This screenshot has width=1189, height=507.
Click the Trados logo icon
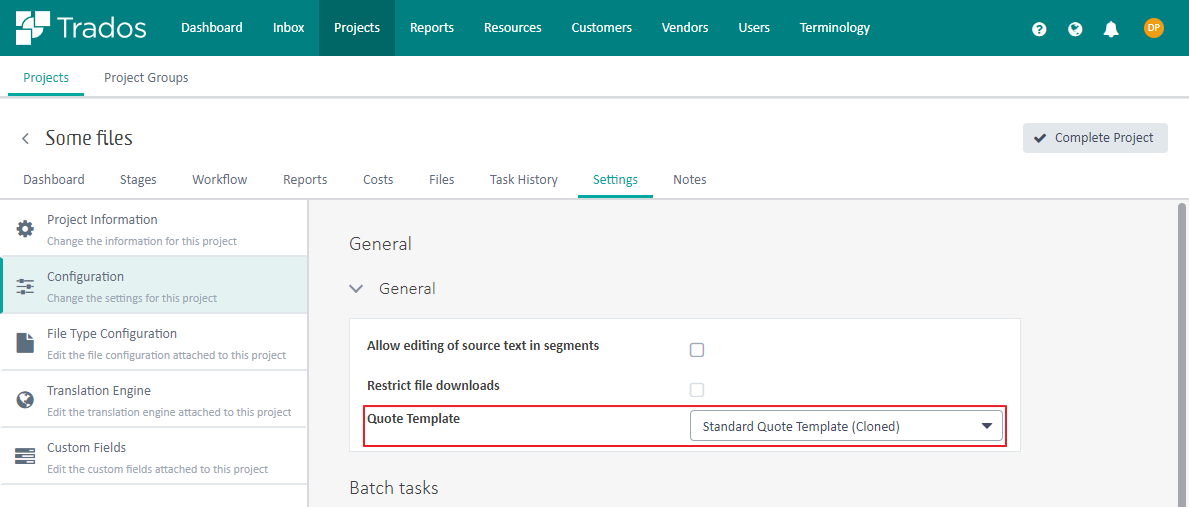33,28
